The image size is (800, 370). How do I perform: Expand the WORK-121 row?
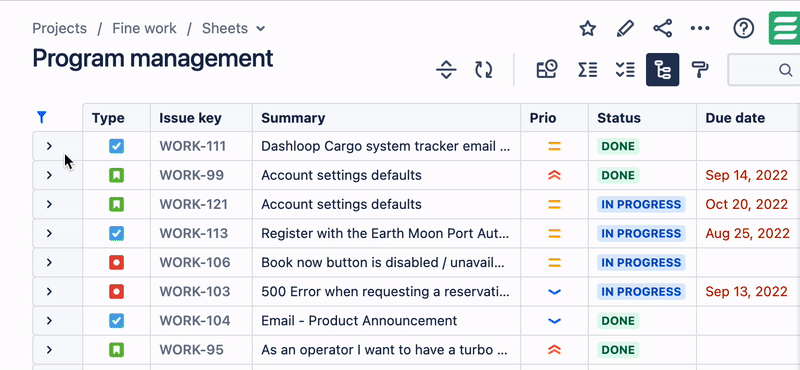click(49, 205)
